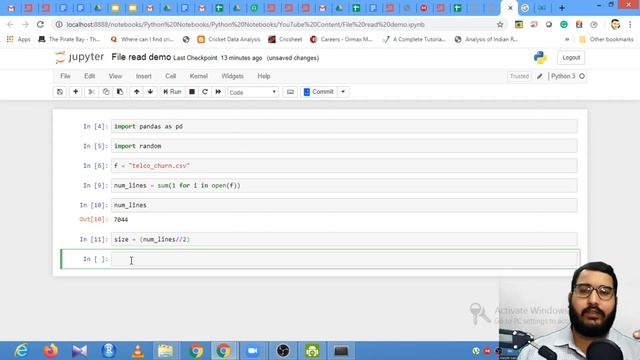Expand hidden bookmarks chevron
Viewport: 640px width, 360px height.
[567, 39]
